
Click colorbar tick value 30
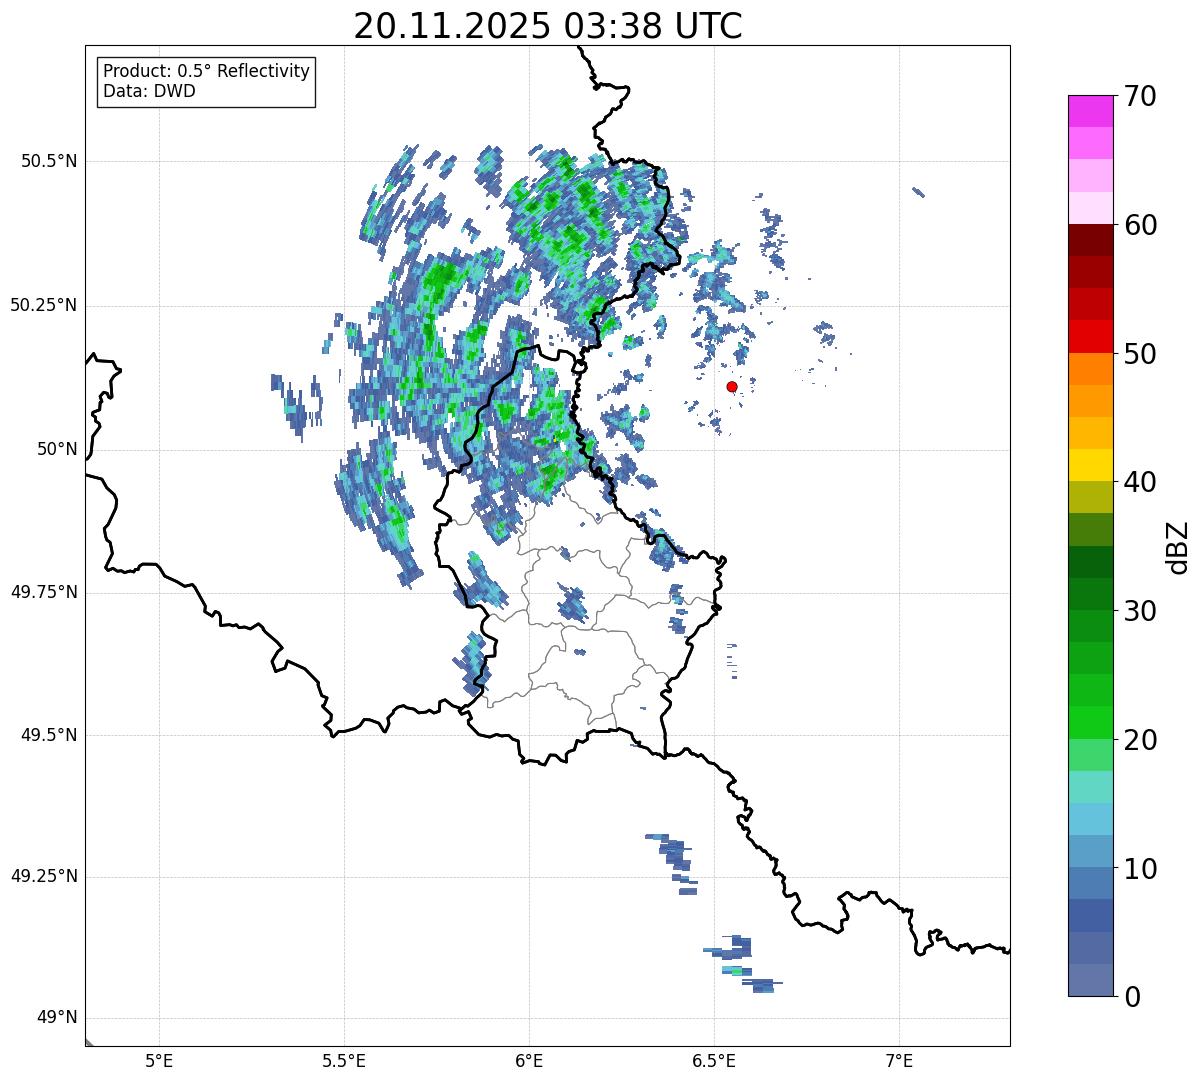pyautogui.click(x=1139, y=611)
